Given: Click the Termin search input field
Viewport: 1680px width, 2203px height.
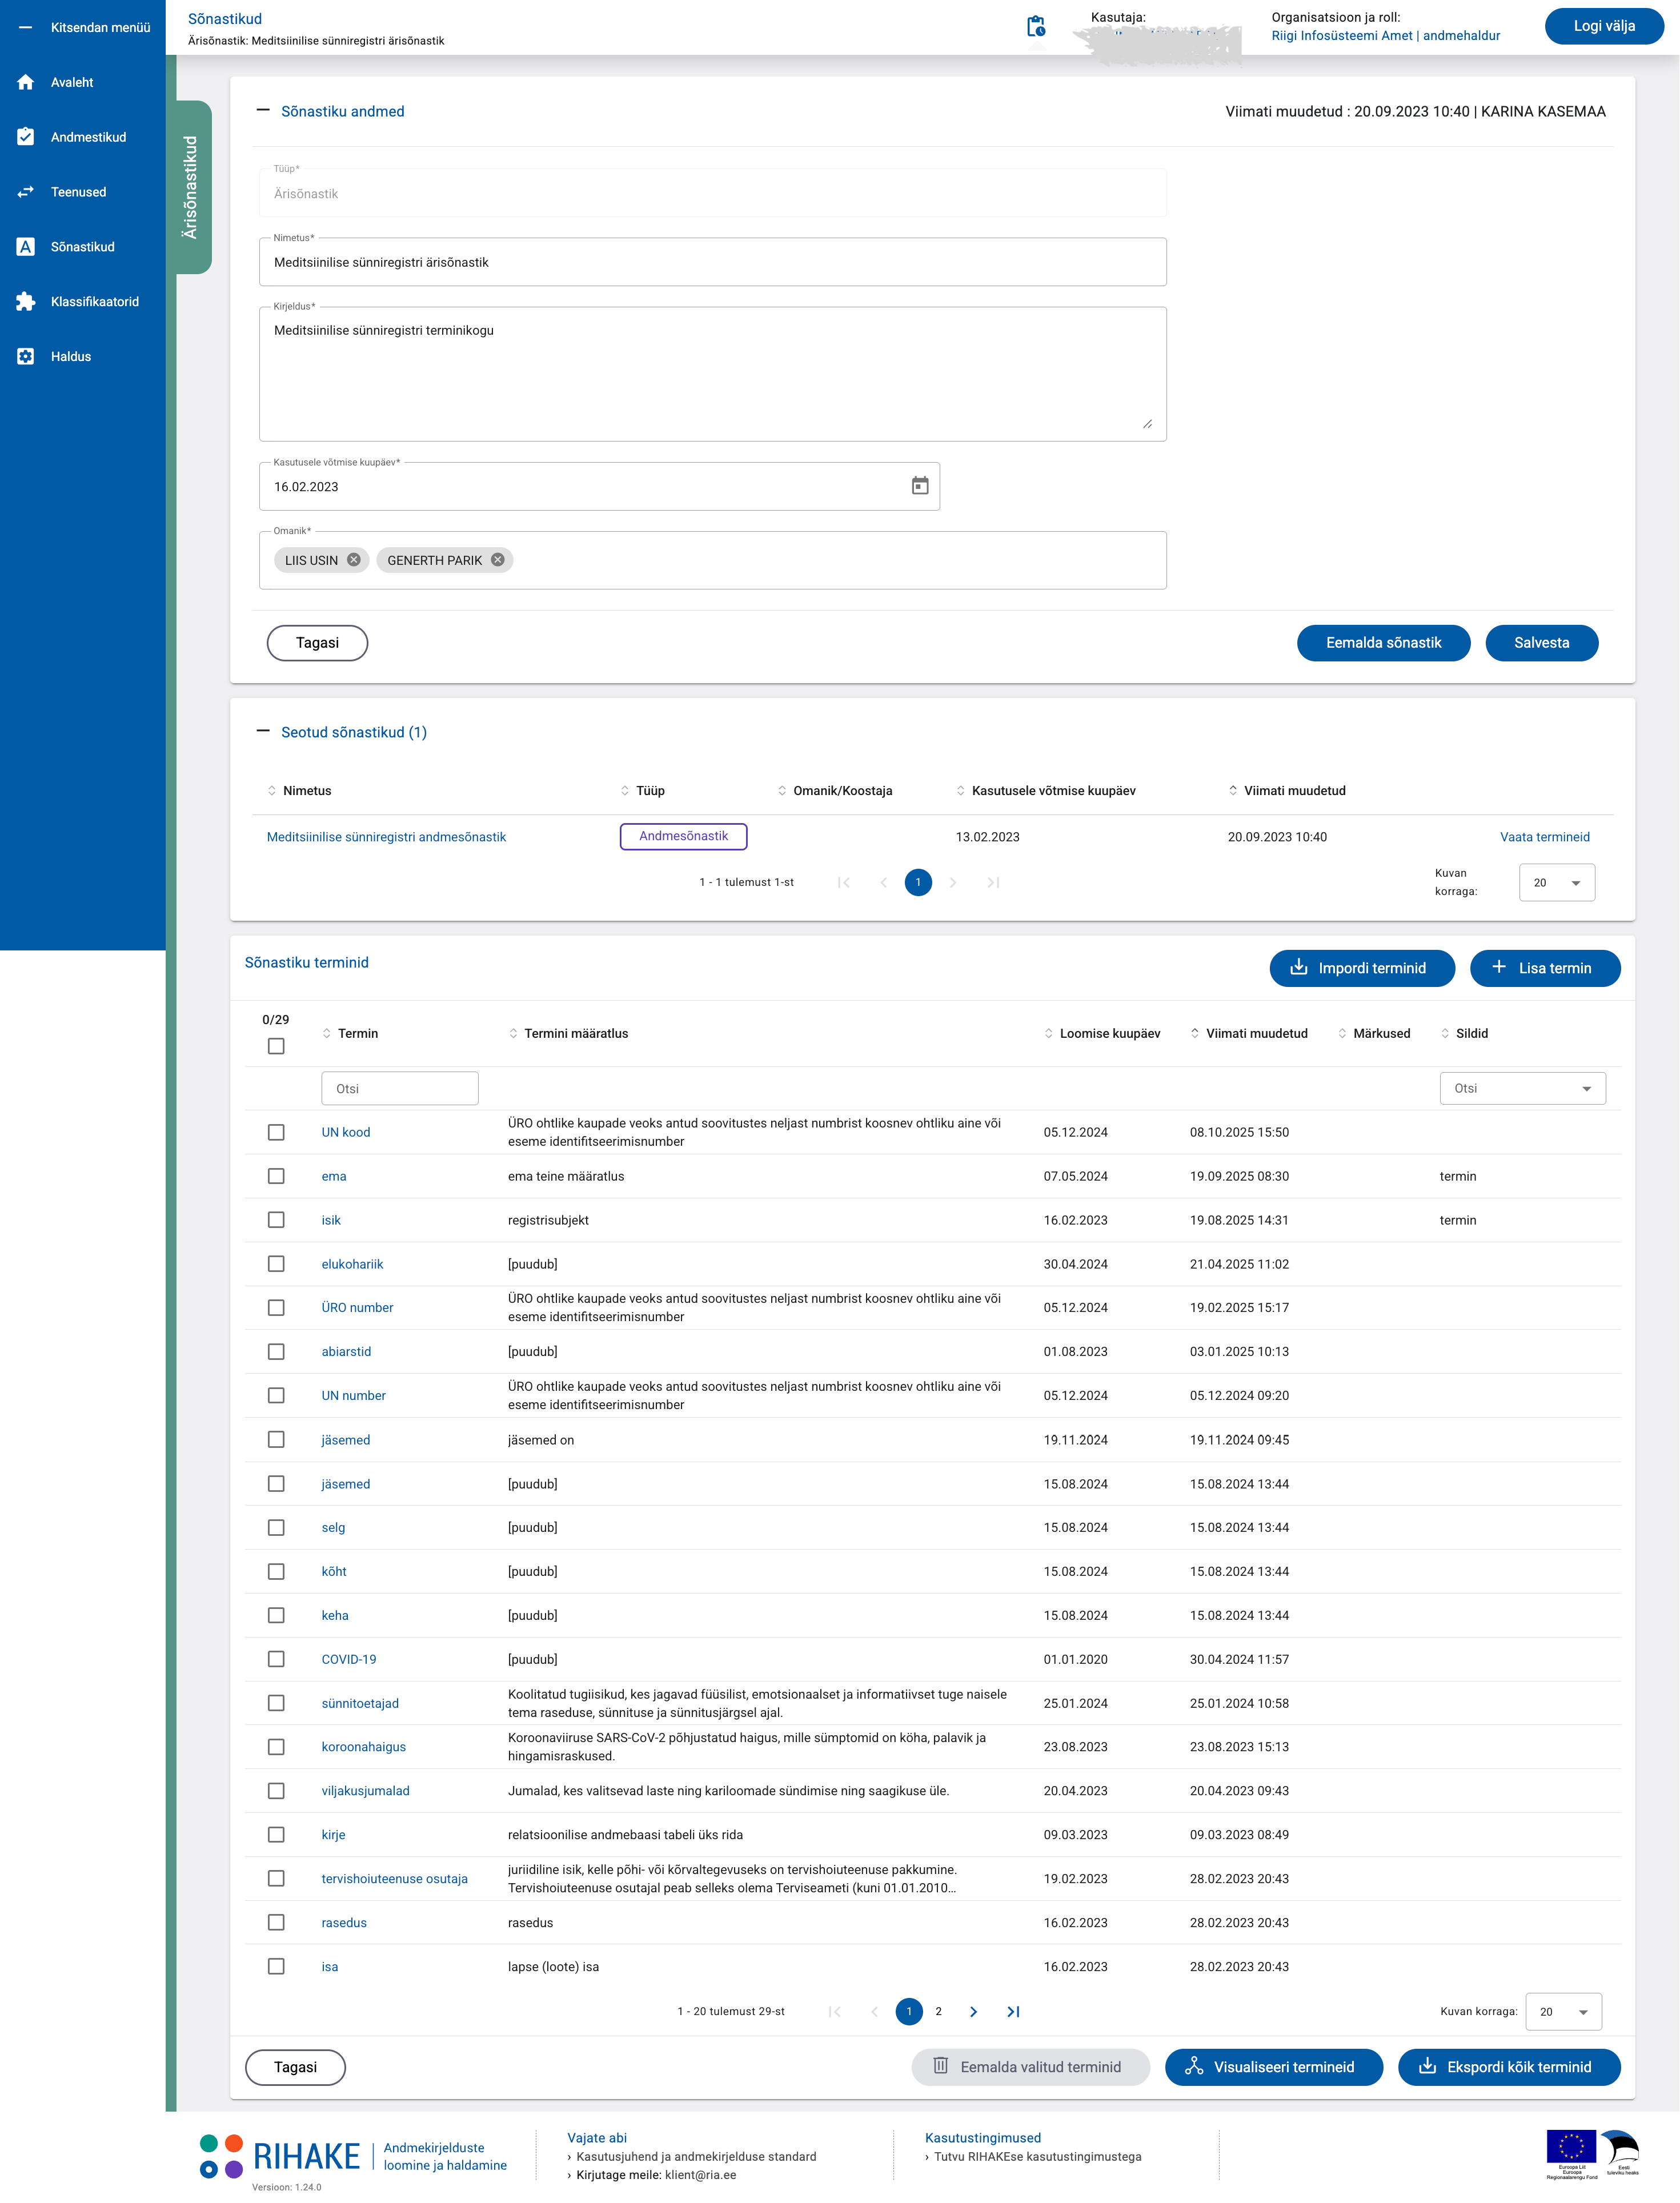Looking at the screenshot, I should point(399,1088).
